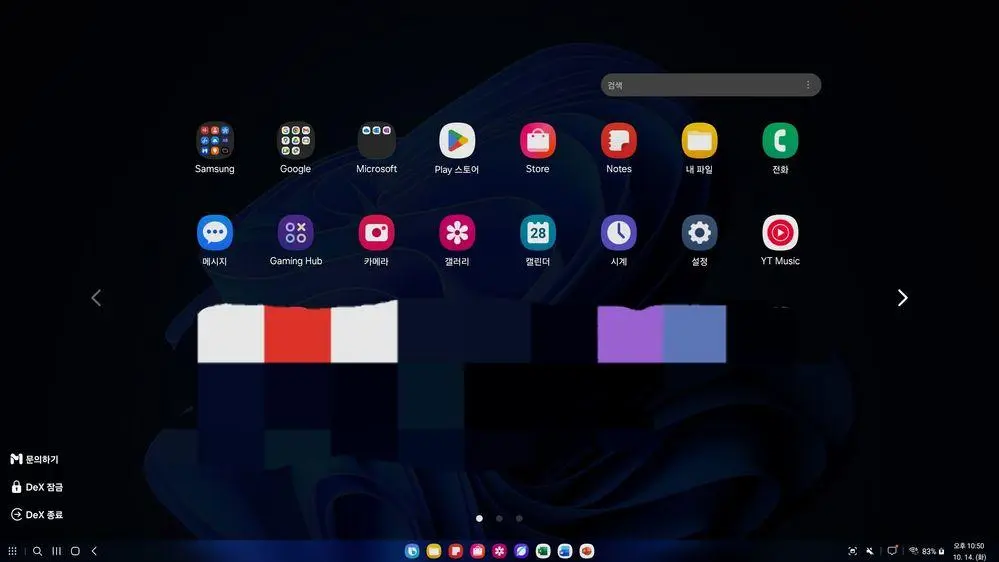Open Bixby from the taskbar
Viewport: 999px width, 562px height.
(412, 551)
